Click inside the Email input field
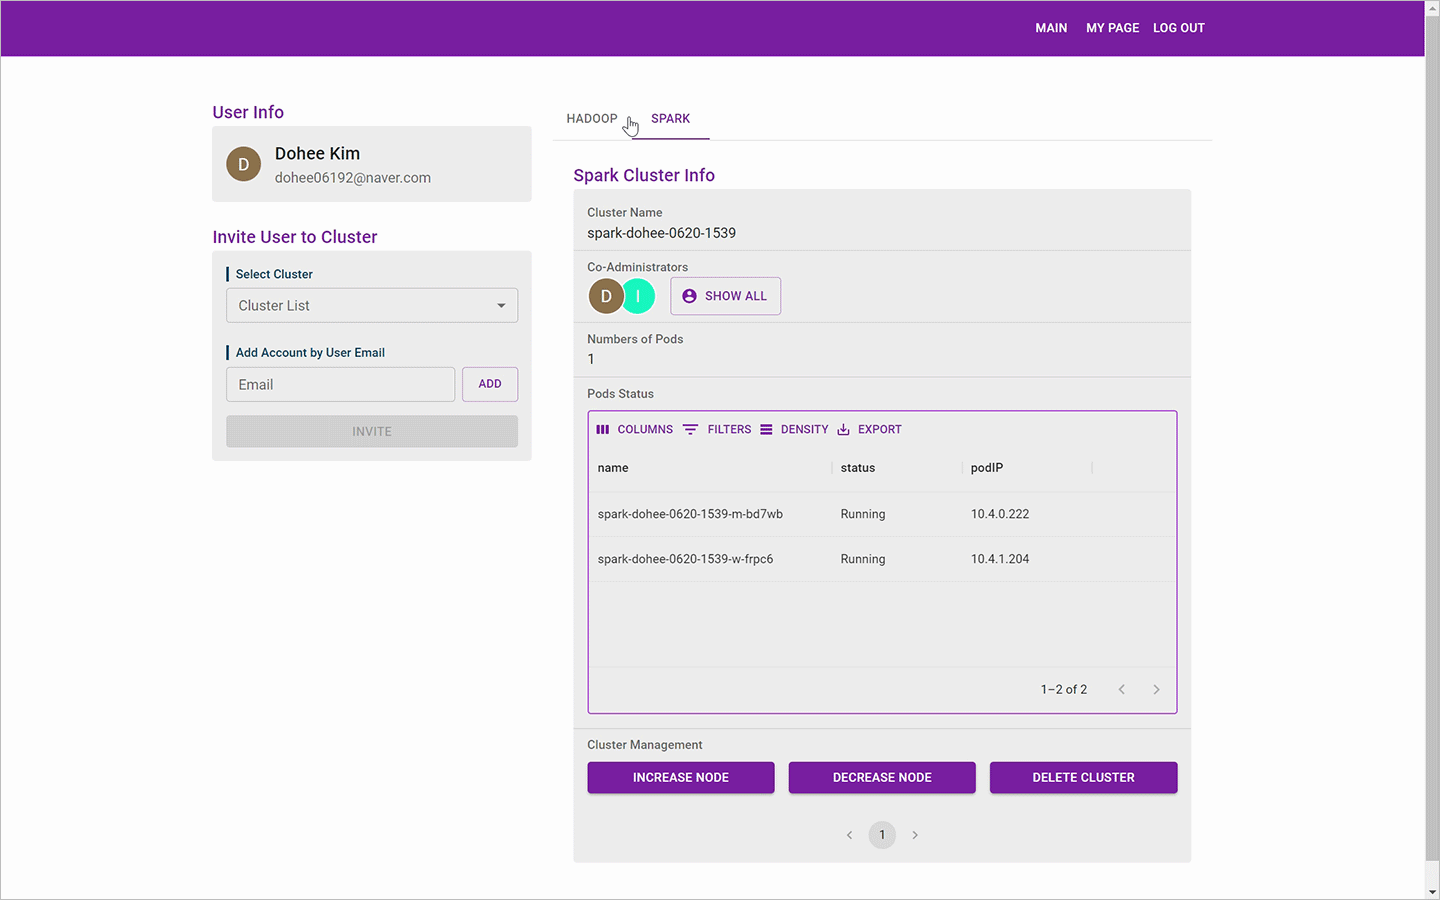The width and height of the screenshot is (1440, 900). (340, 384)
